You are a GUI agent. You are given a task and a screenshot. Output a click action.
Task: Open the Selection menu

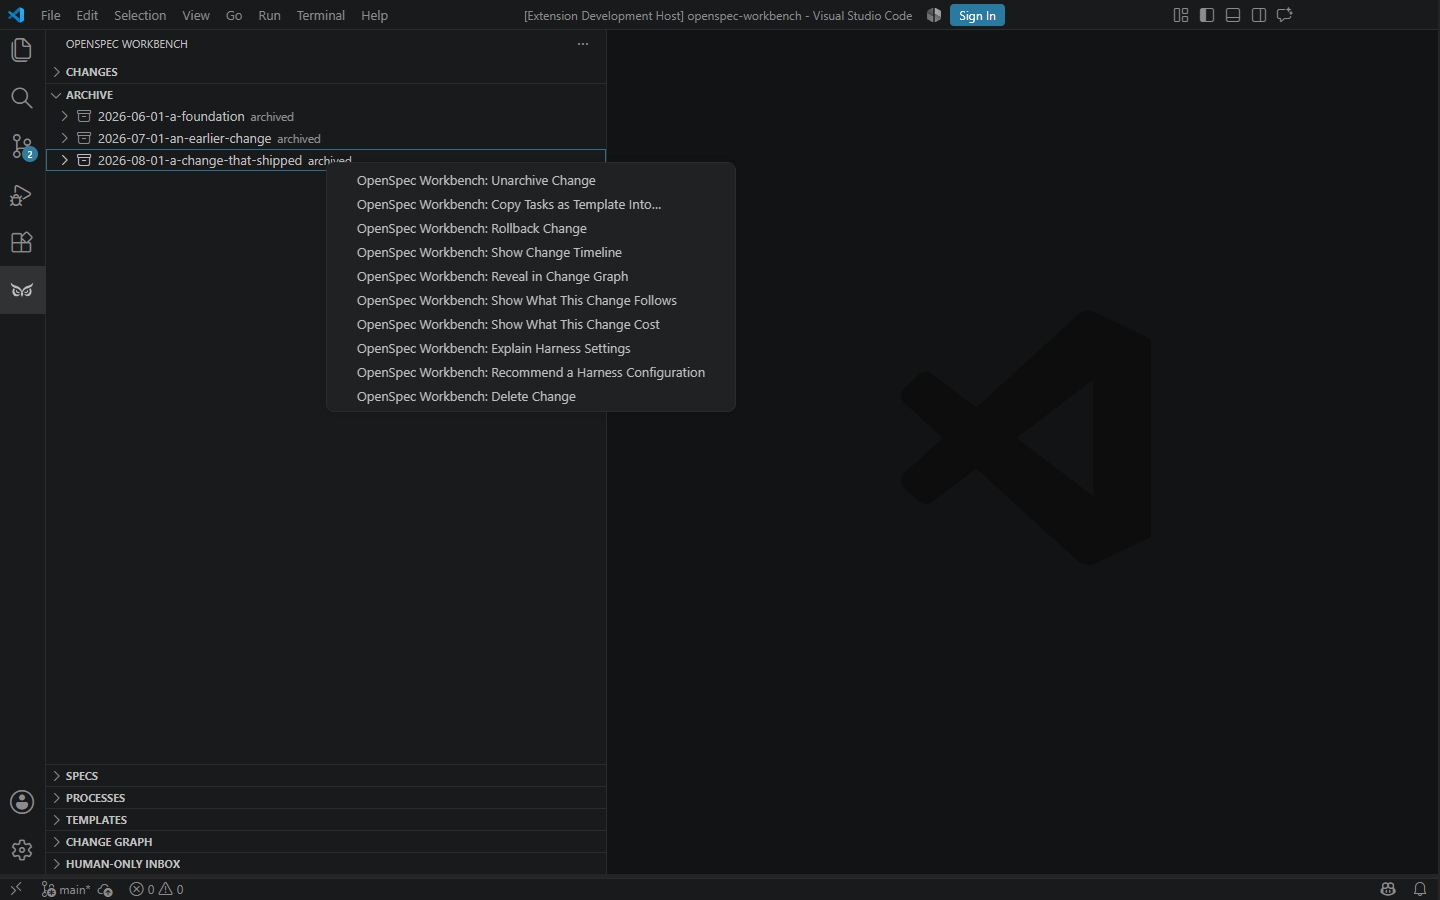click(x=140, y=15)
